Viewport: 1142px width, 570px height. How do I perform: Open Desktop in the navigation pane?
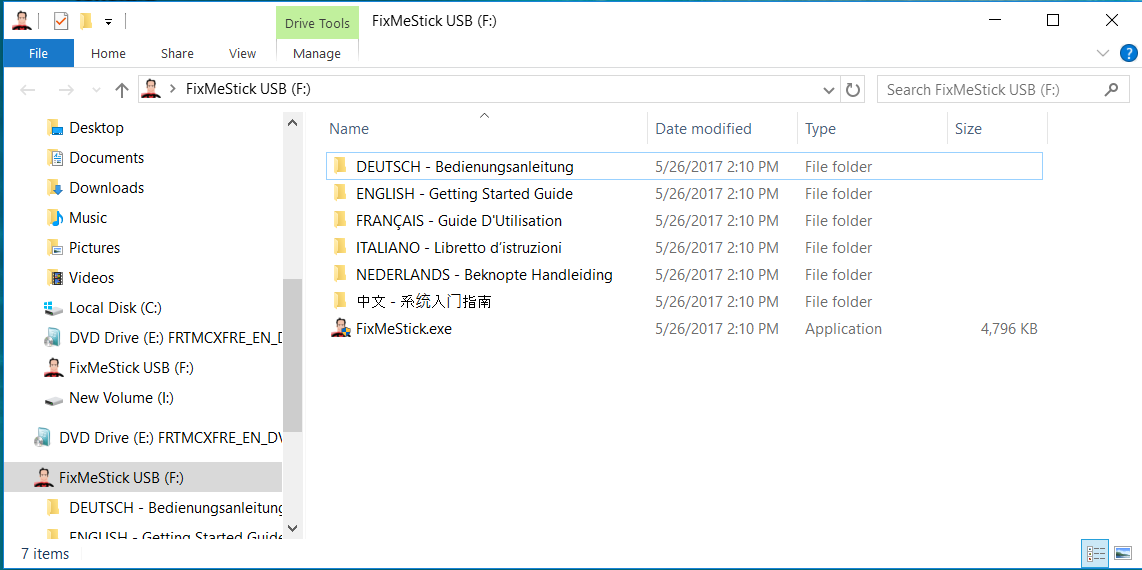point(96,127)
